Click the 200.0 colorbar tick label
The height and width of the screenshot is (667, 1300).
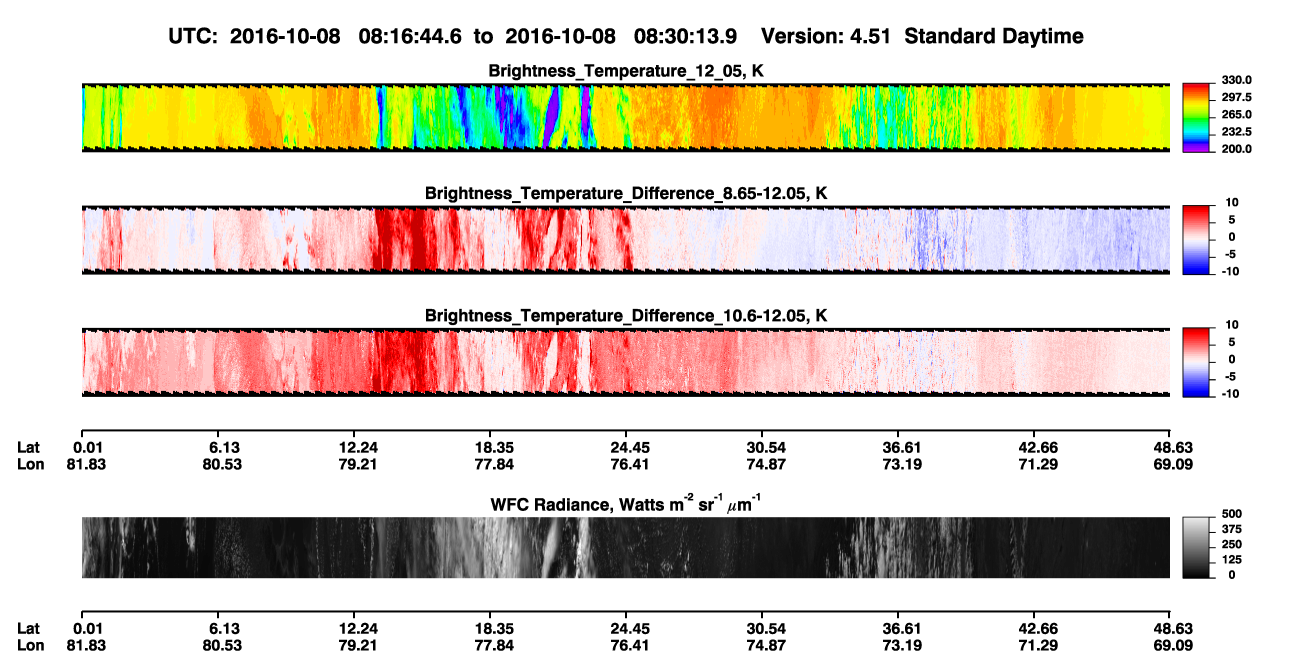click(1236, 148)
